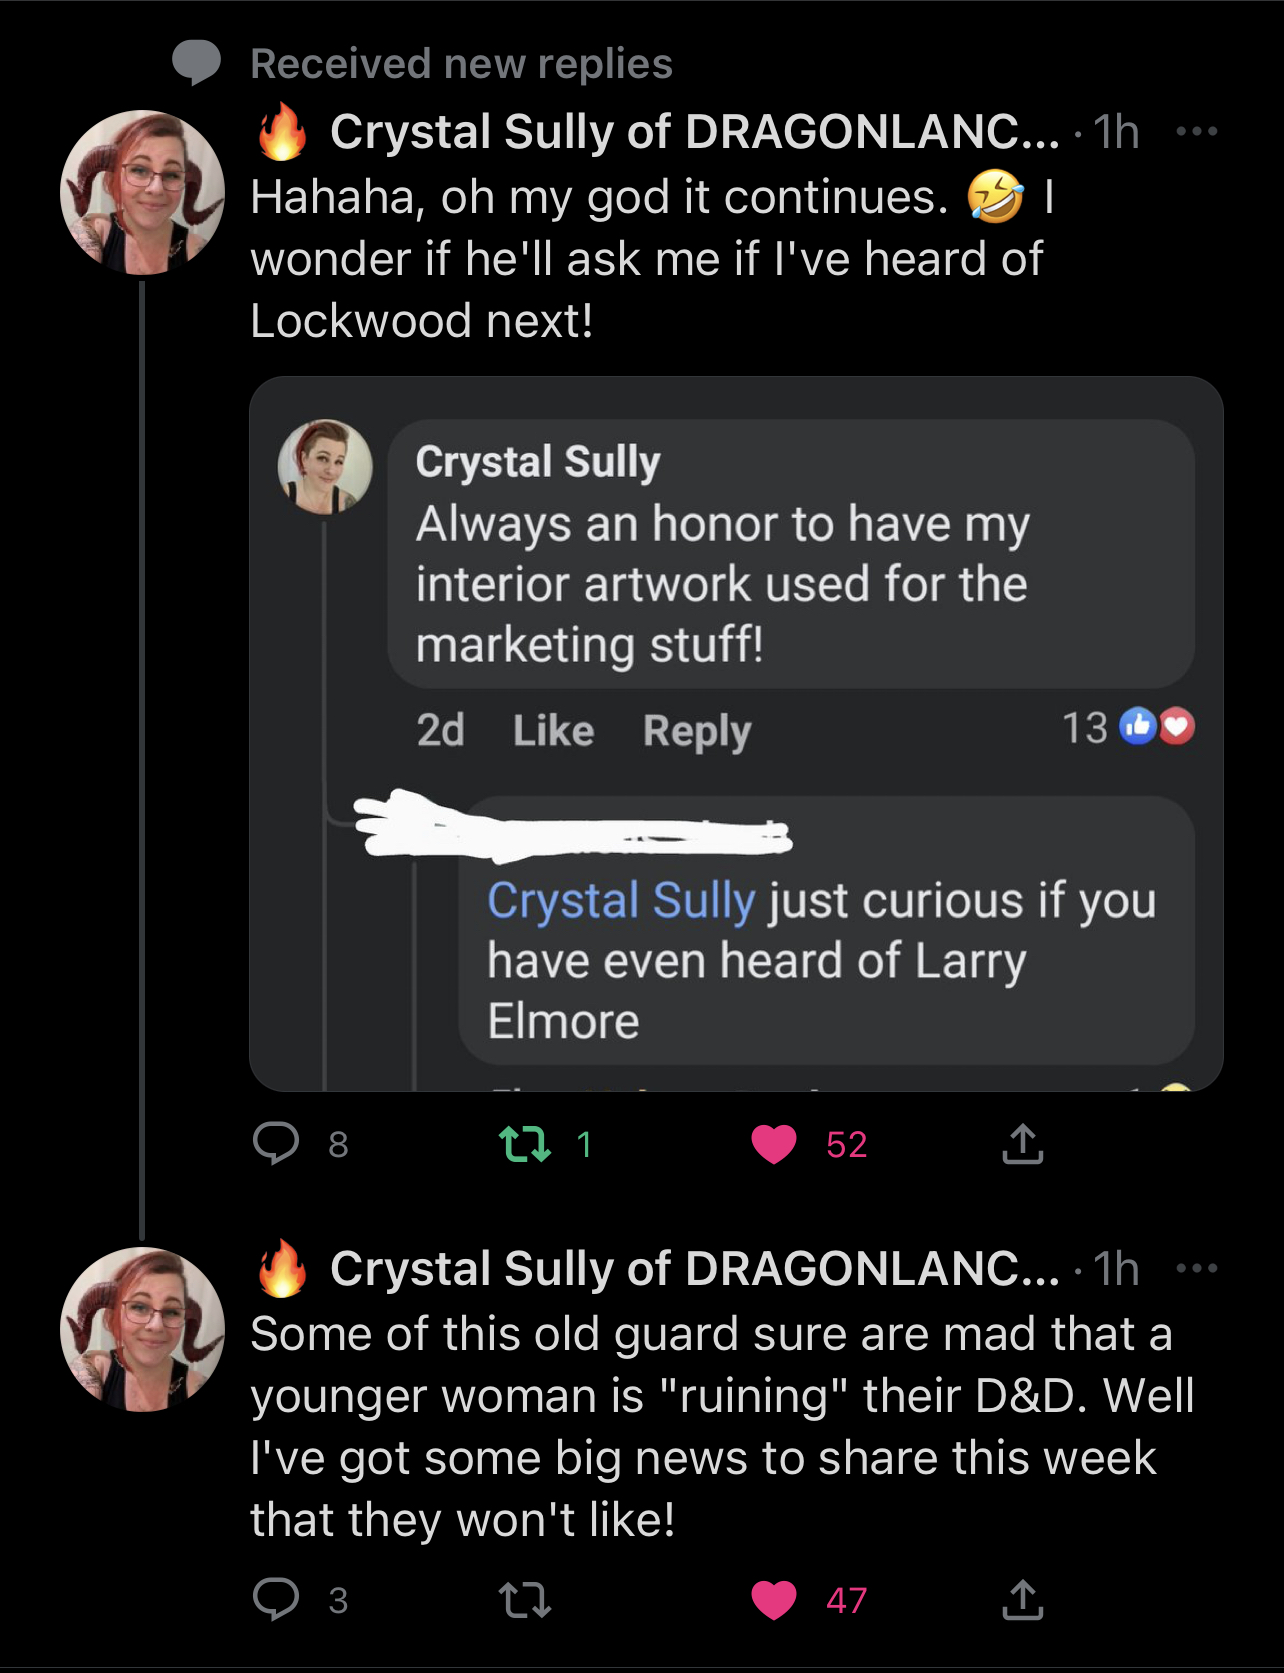Click the 1h timestamp on the second tweet
This screenshot has width=1284, height=1673.
click(x=1116, y=1268)
